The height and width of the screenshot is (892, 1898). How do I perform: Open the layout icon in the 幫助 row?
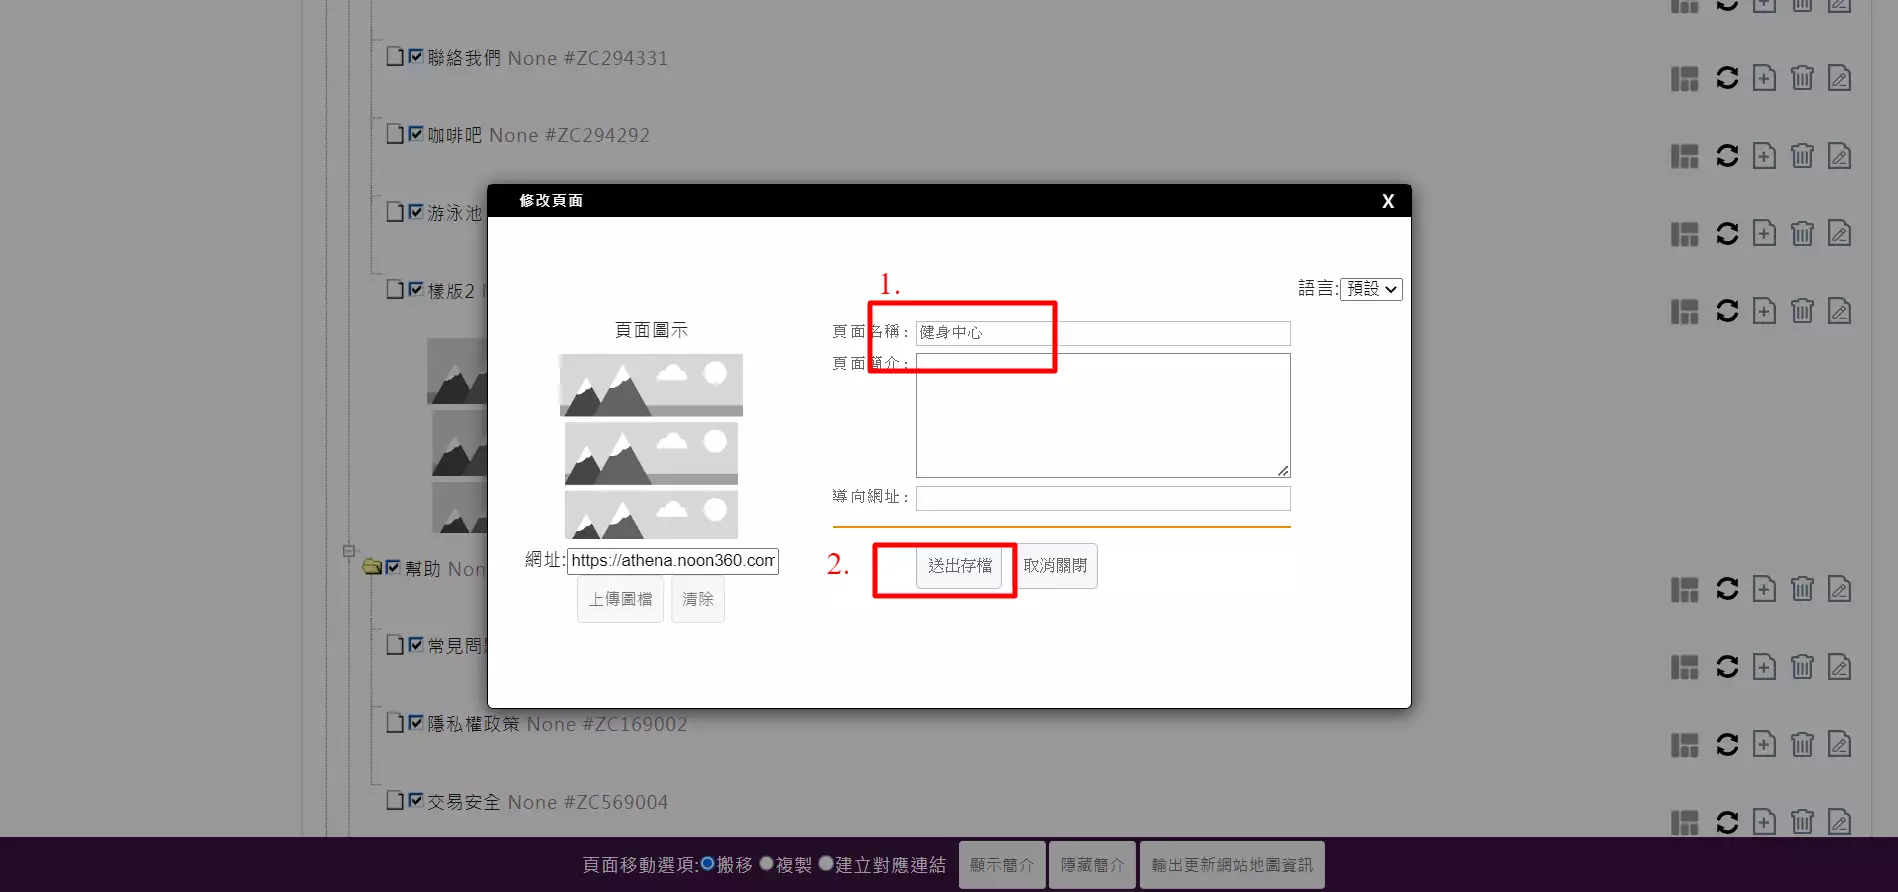(1685, 590)
